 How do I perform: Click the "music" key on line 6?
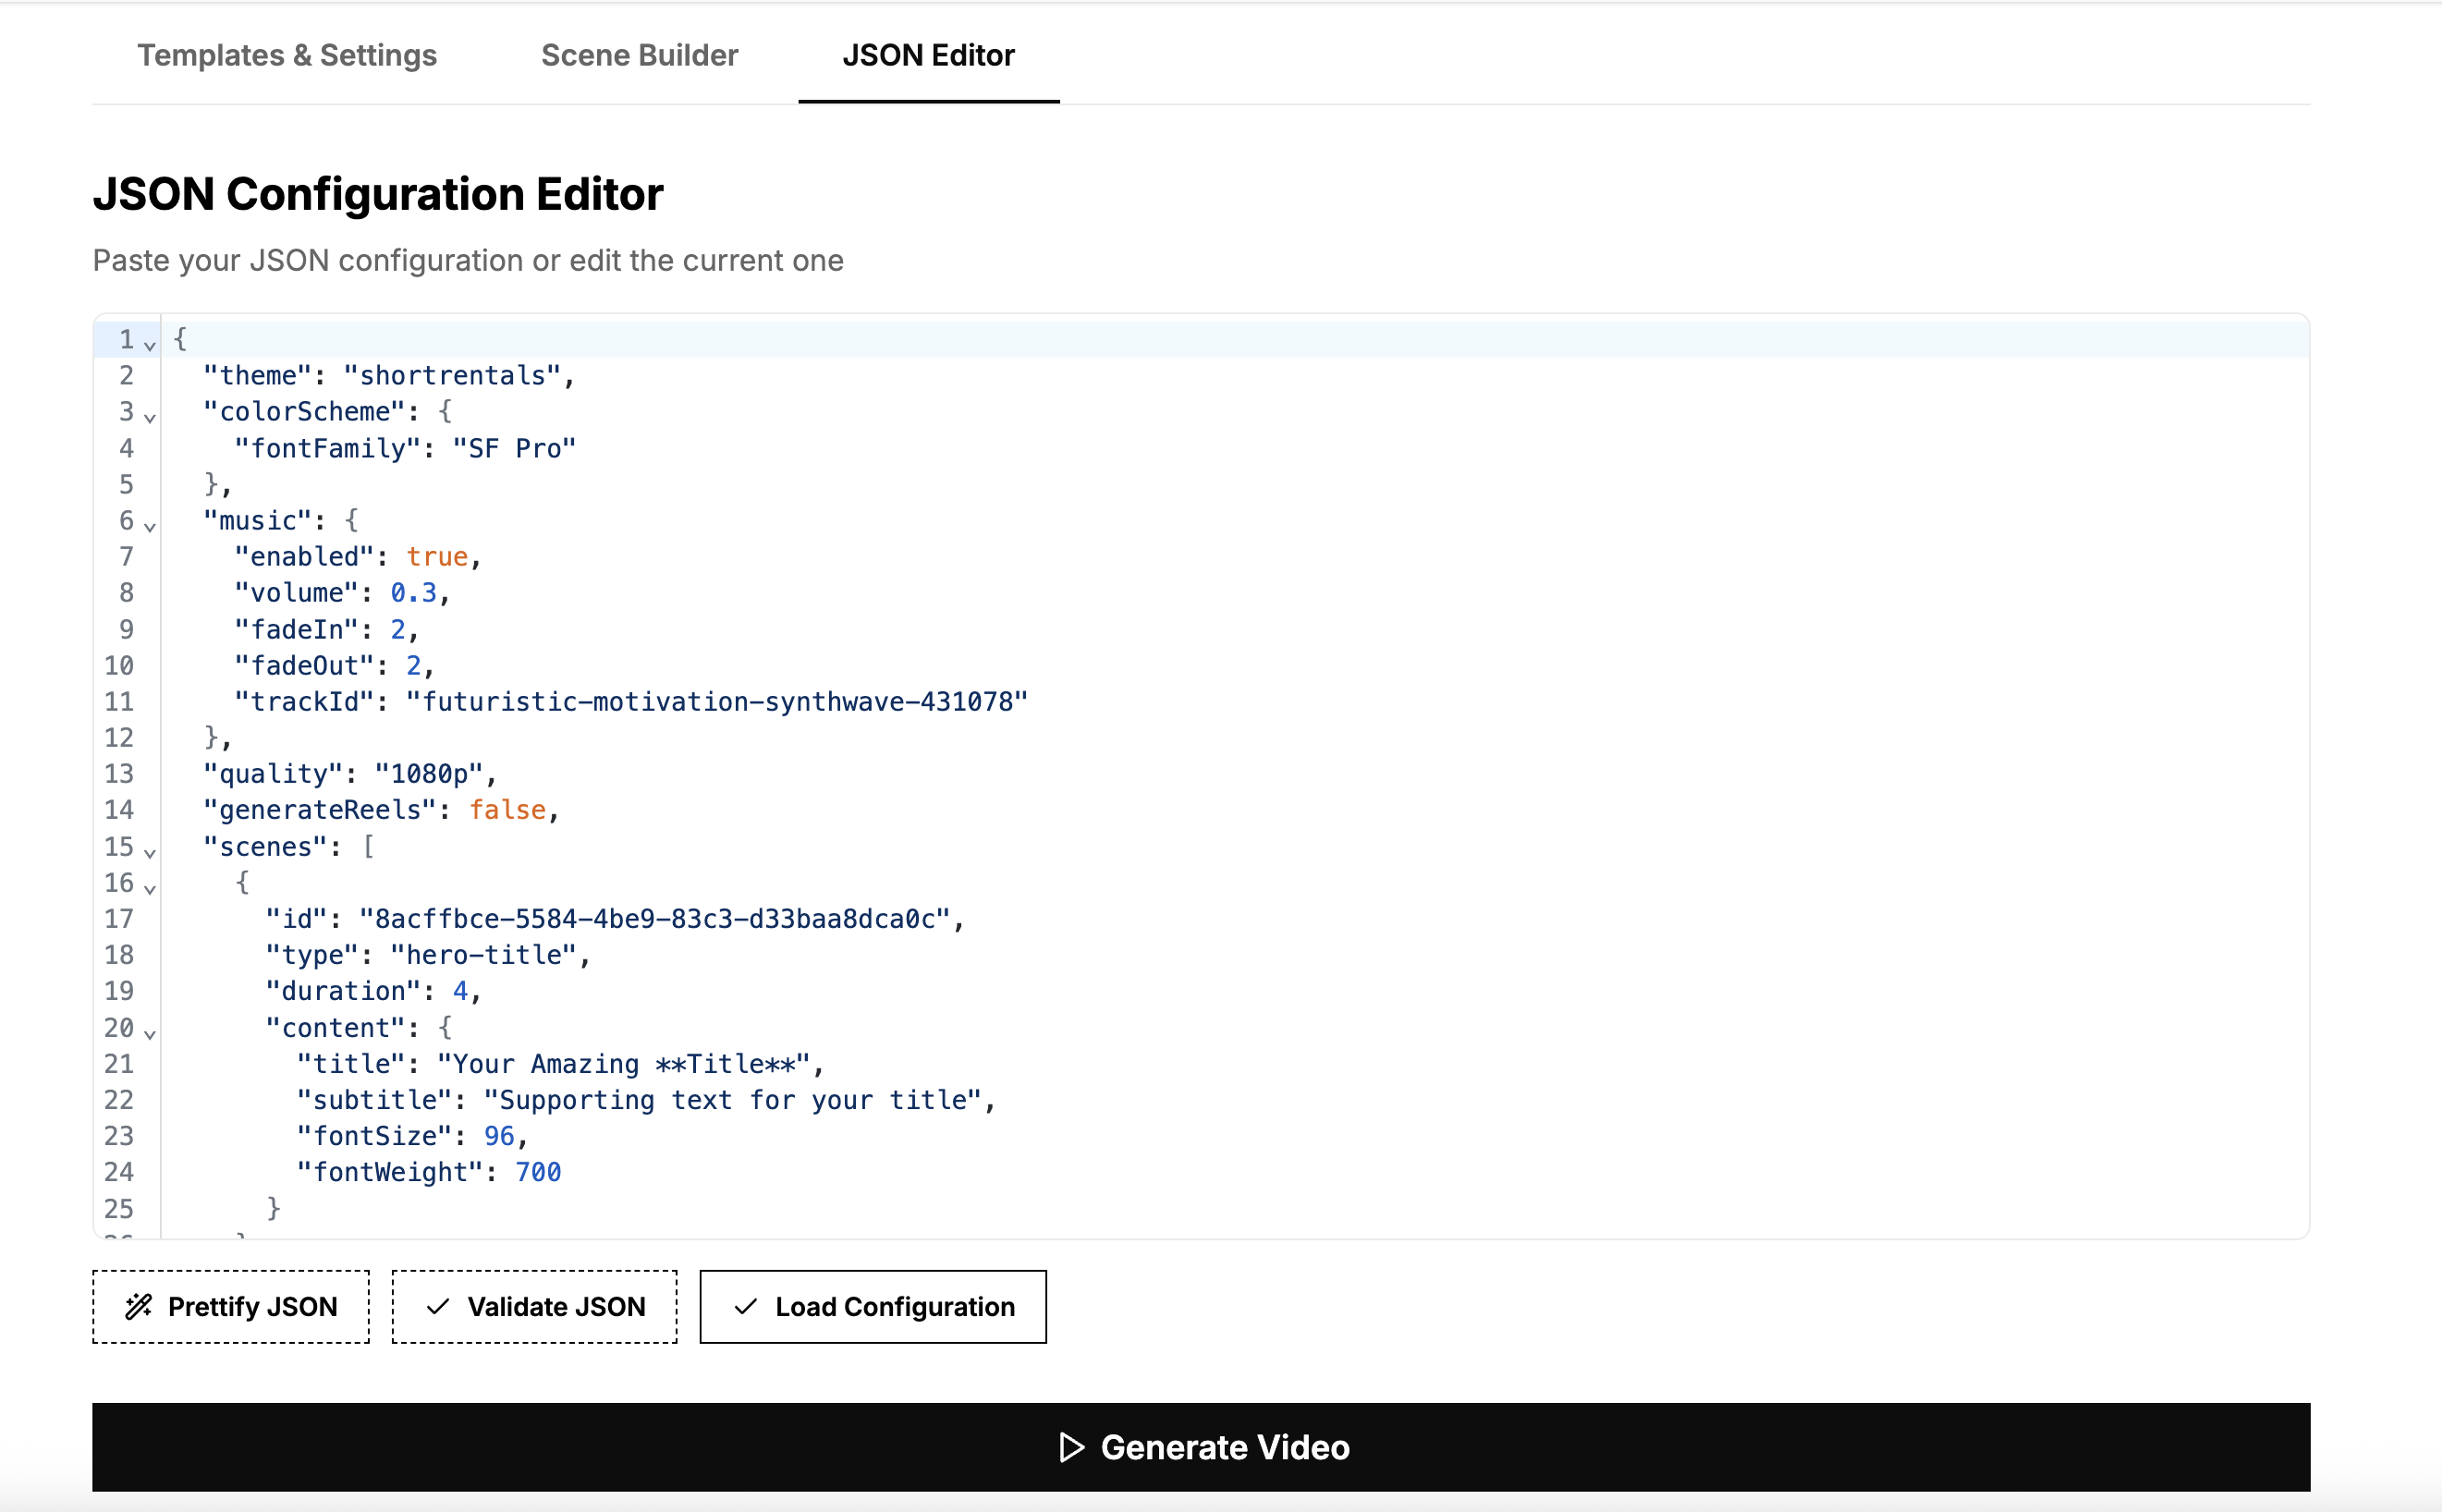click(257, 520)
